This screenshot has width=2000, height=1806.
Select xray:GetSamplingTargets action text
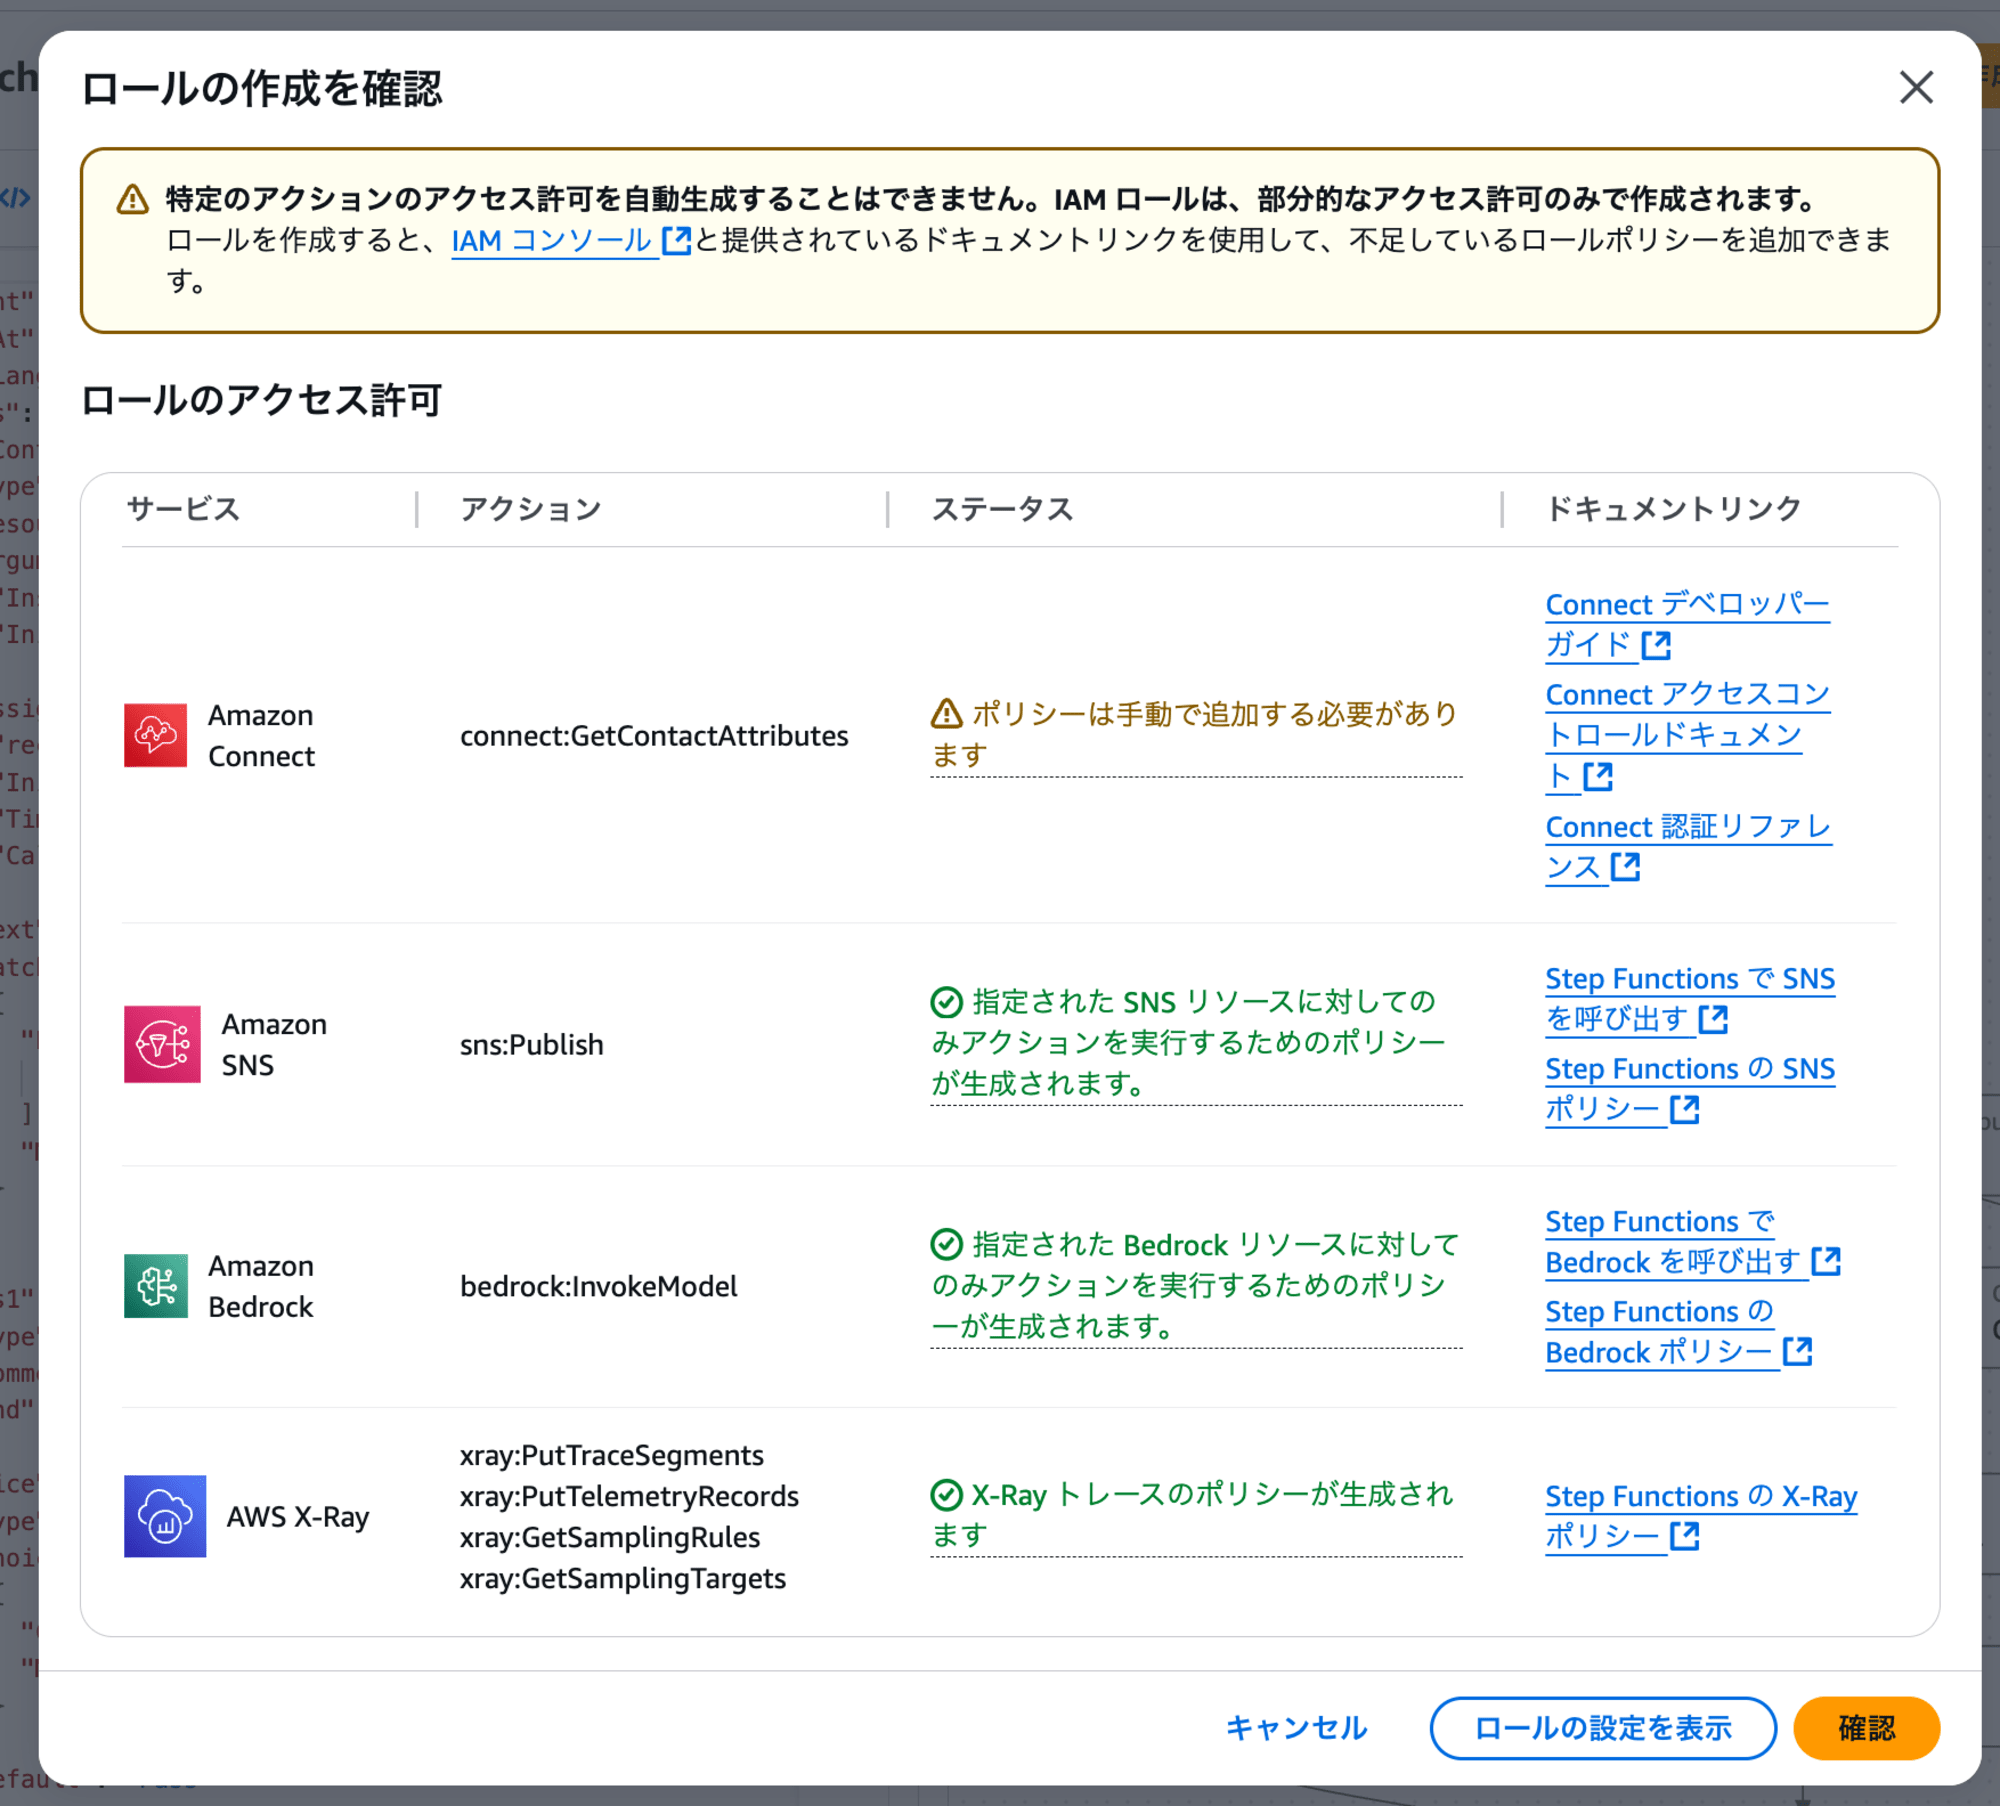(623, 1579)
